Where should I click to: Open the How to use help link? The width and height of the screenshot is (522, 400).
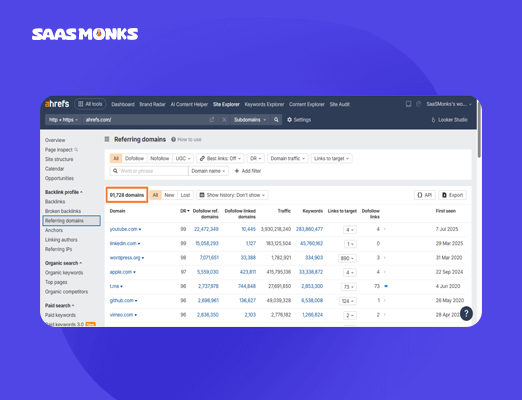(186, 139)
